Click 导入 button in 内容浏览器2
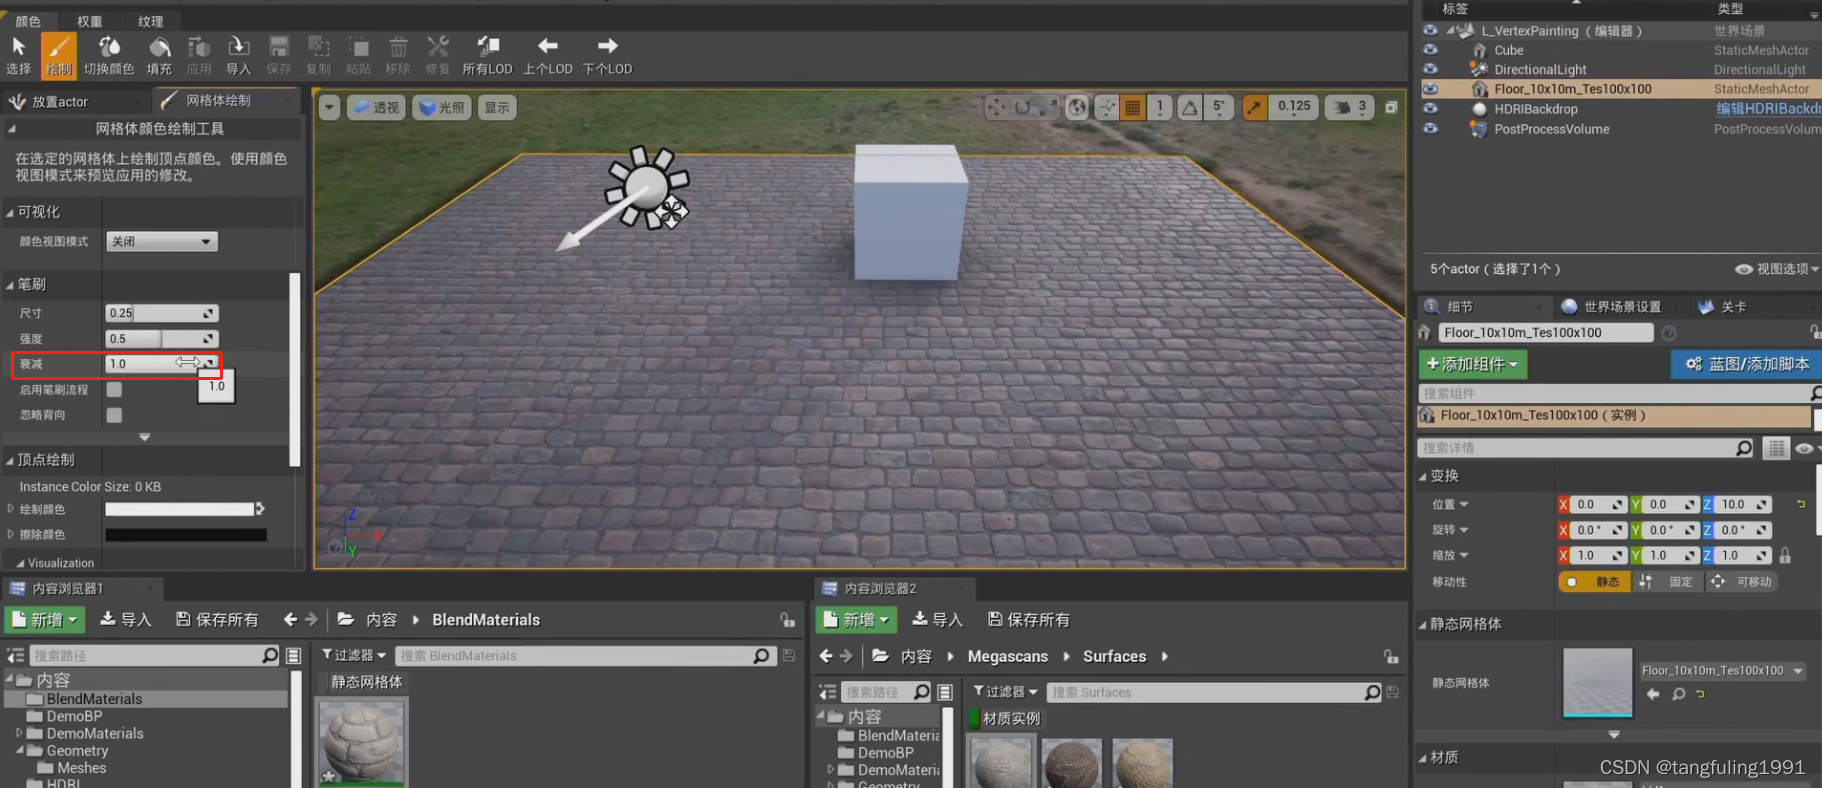Screen dimensions: 1822x788 pos(937,620)
